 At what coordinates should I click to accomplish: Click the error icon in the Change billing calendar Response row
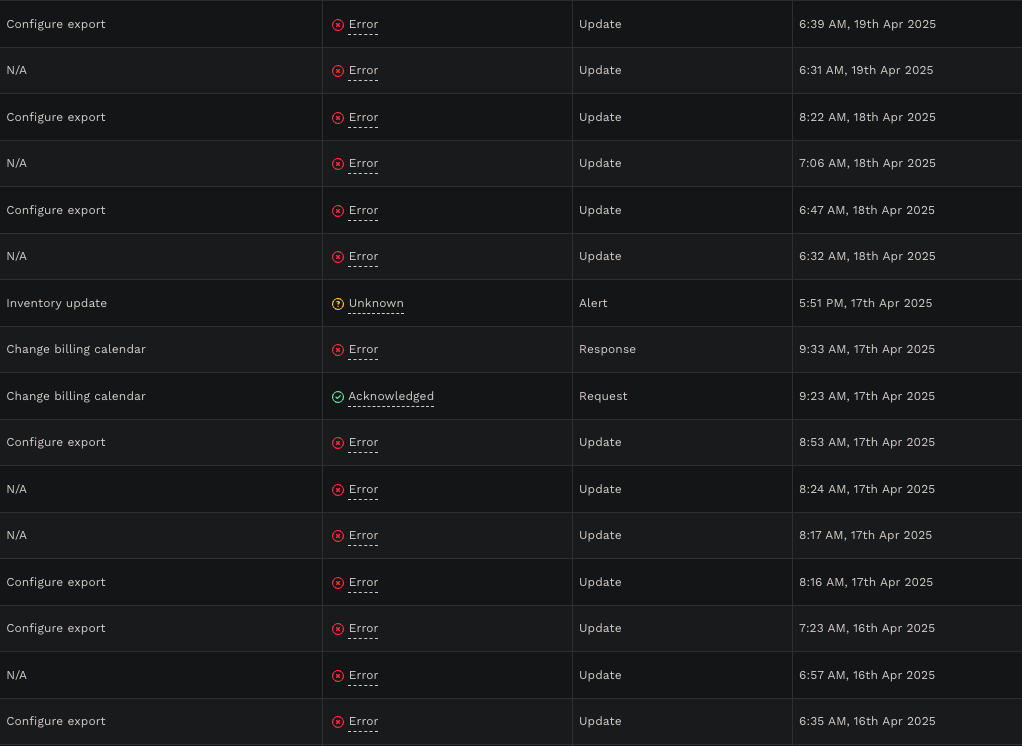coord(338,350)
